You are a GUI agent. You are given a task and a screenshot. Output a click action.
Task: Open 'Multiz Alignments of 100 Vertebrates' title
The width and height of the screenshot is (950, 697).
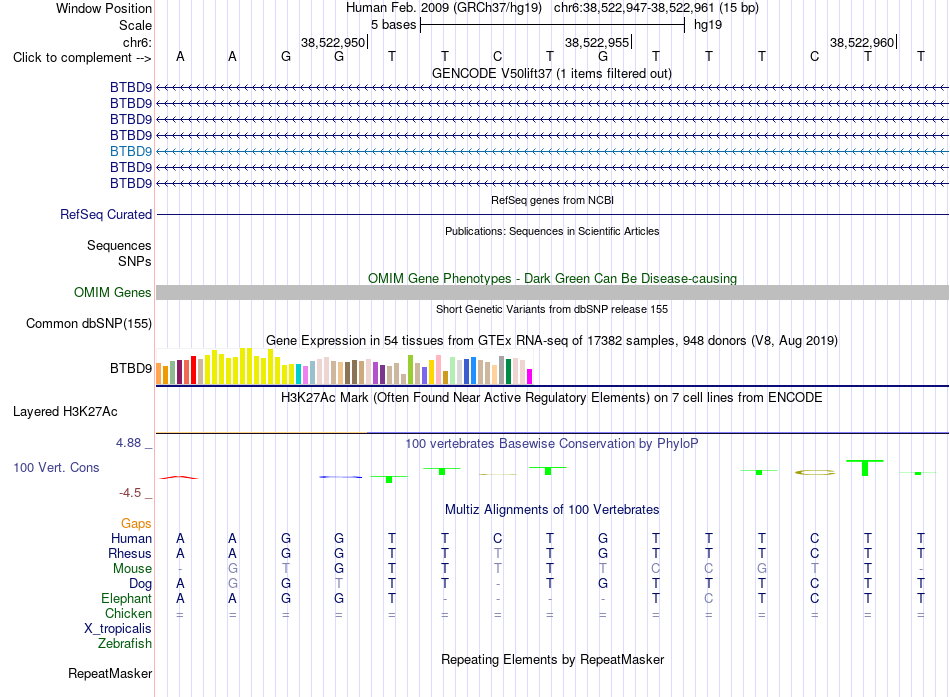click(x=552, y=510)
